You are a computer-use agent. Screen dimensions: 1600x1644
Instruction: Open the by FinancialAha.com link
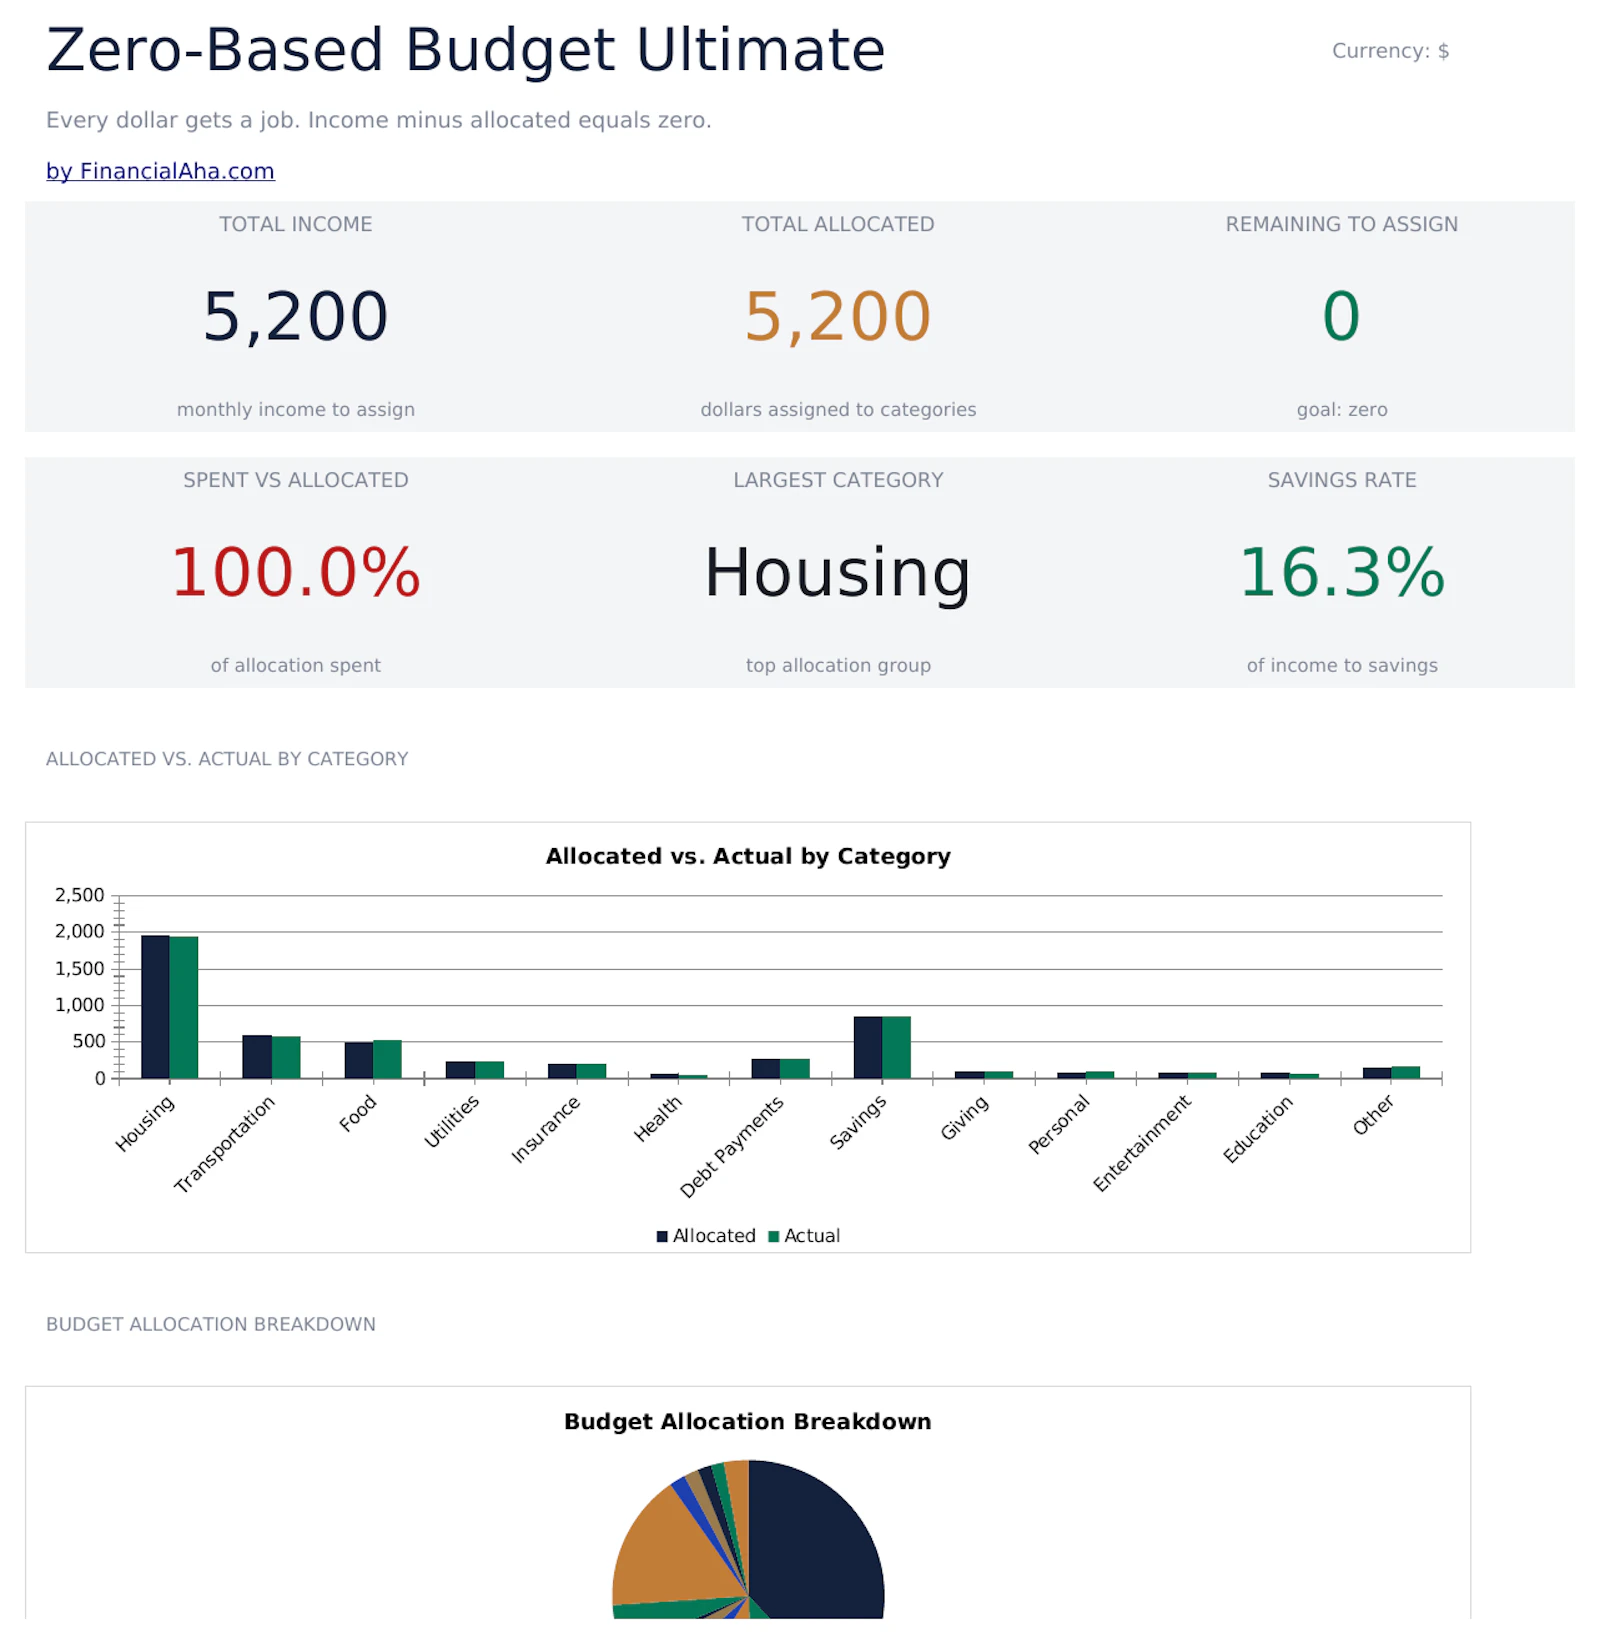point(160,171)
